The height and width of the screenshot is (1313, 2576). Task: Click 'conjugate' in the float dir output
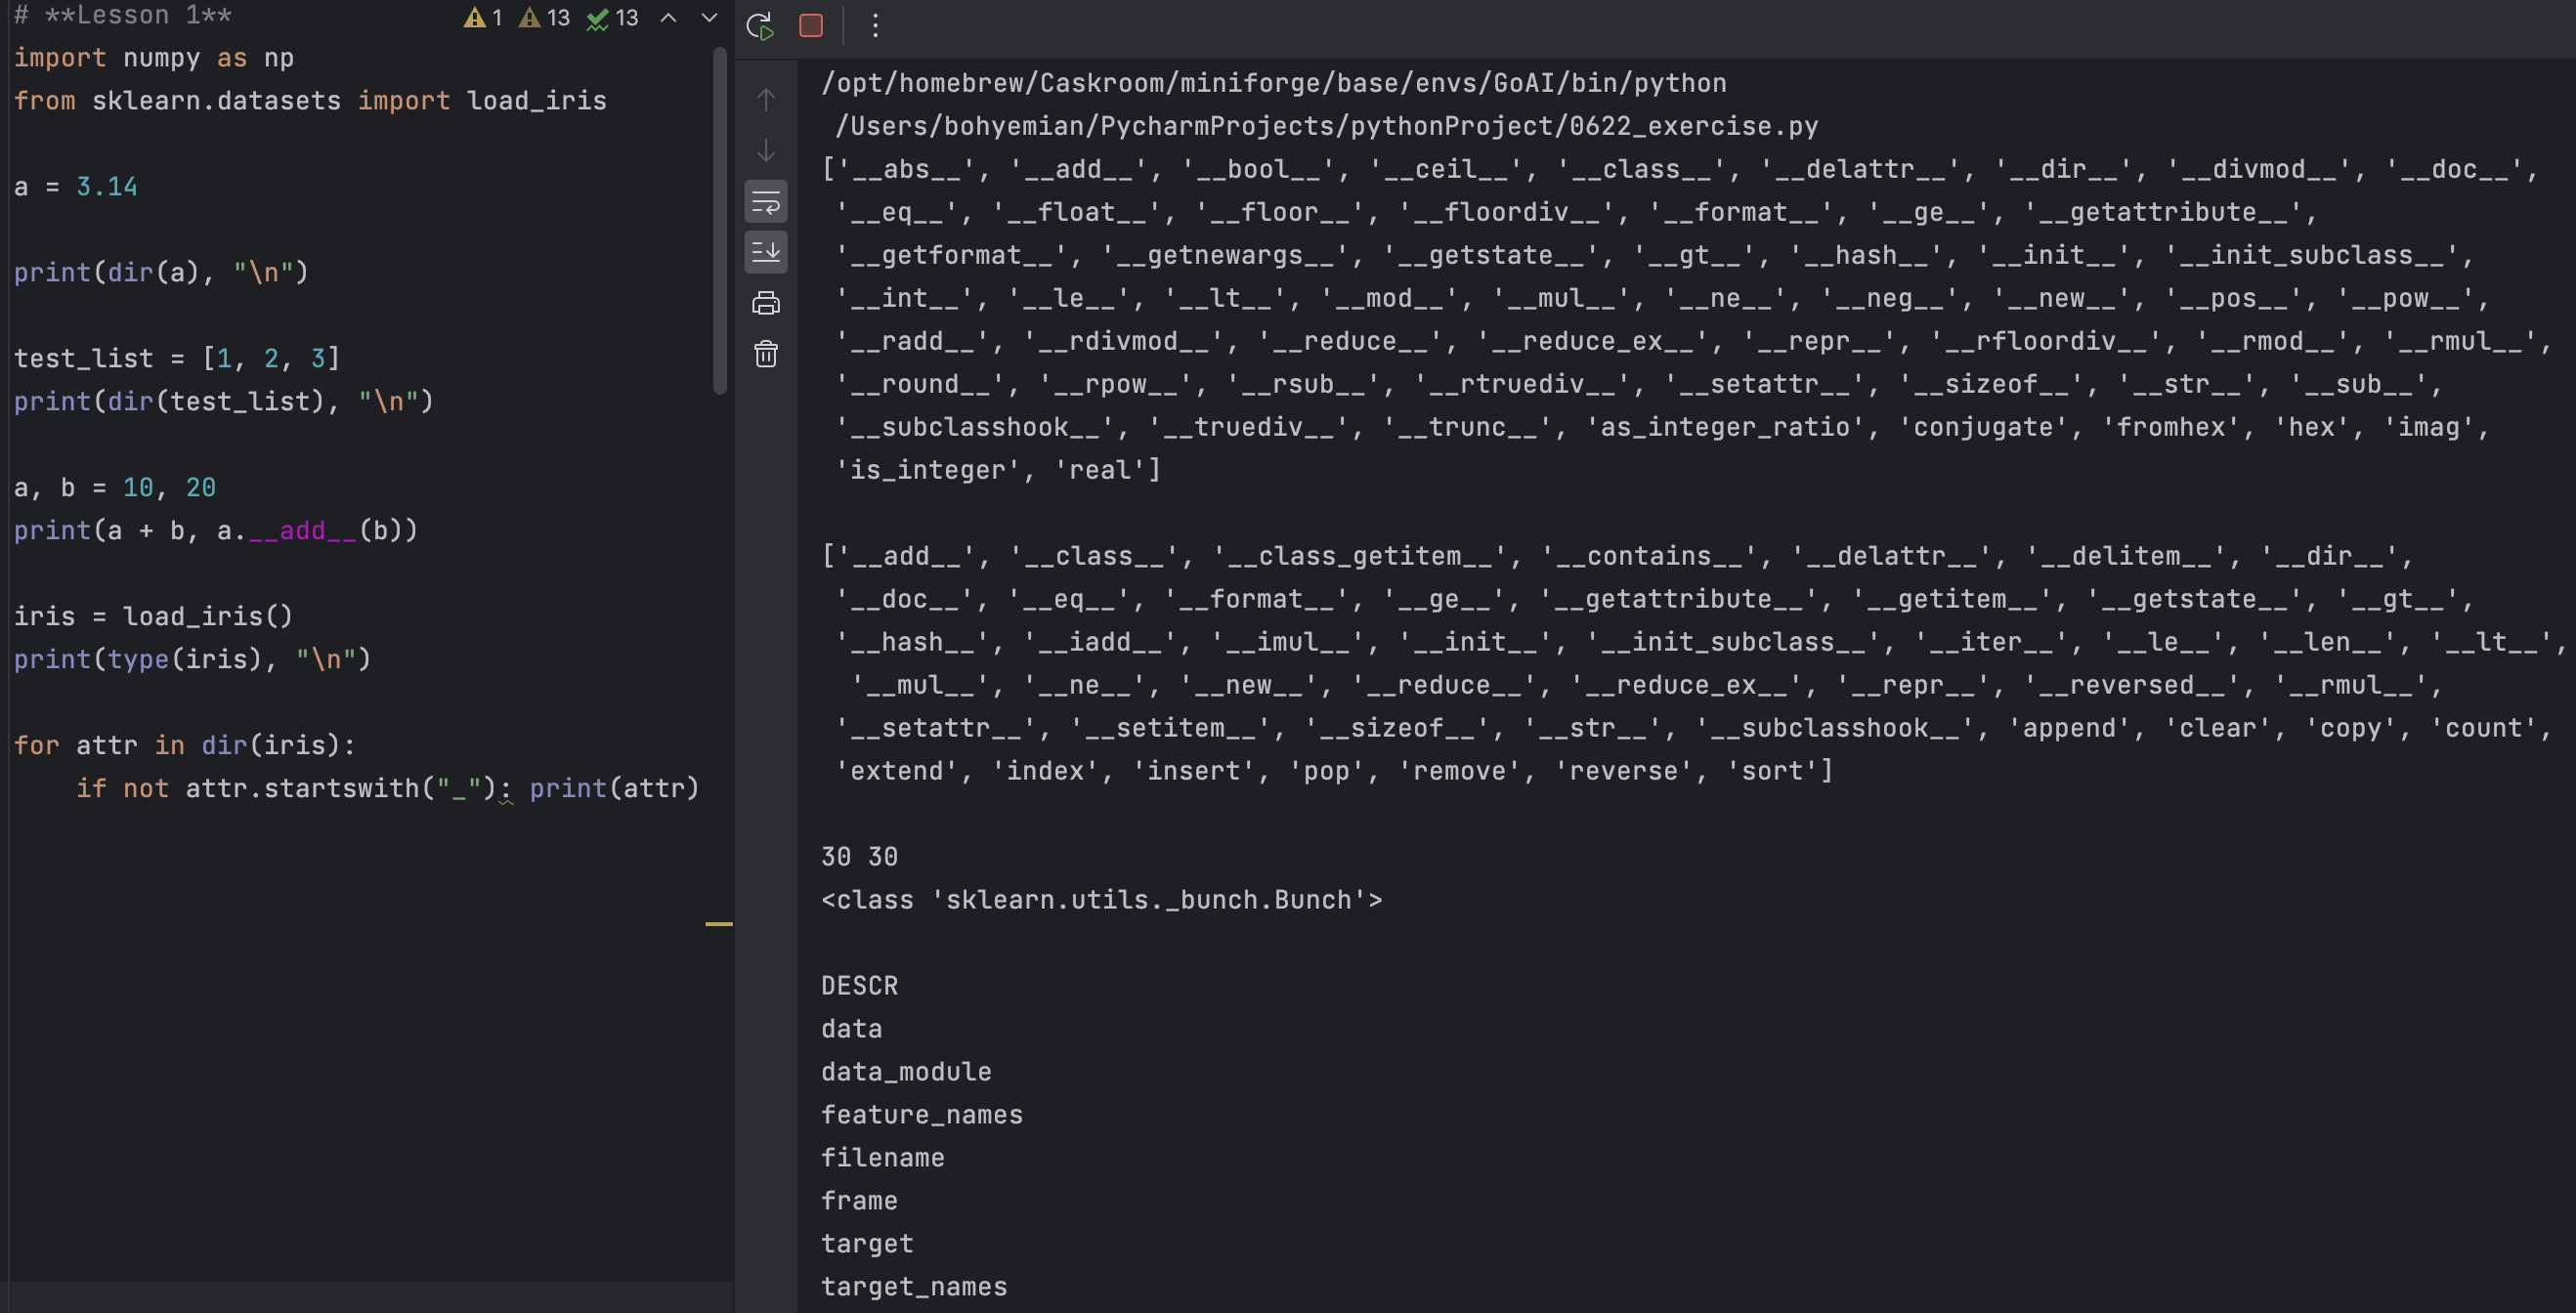tap(1983, 428)
